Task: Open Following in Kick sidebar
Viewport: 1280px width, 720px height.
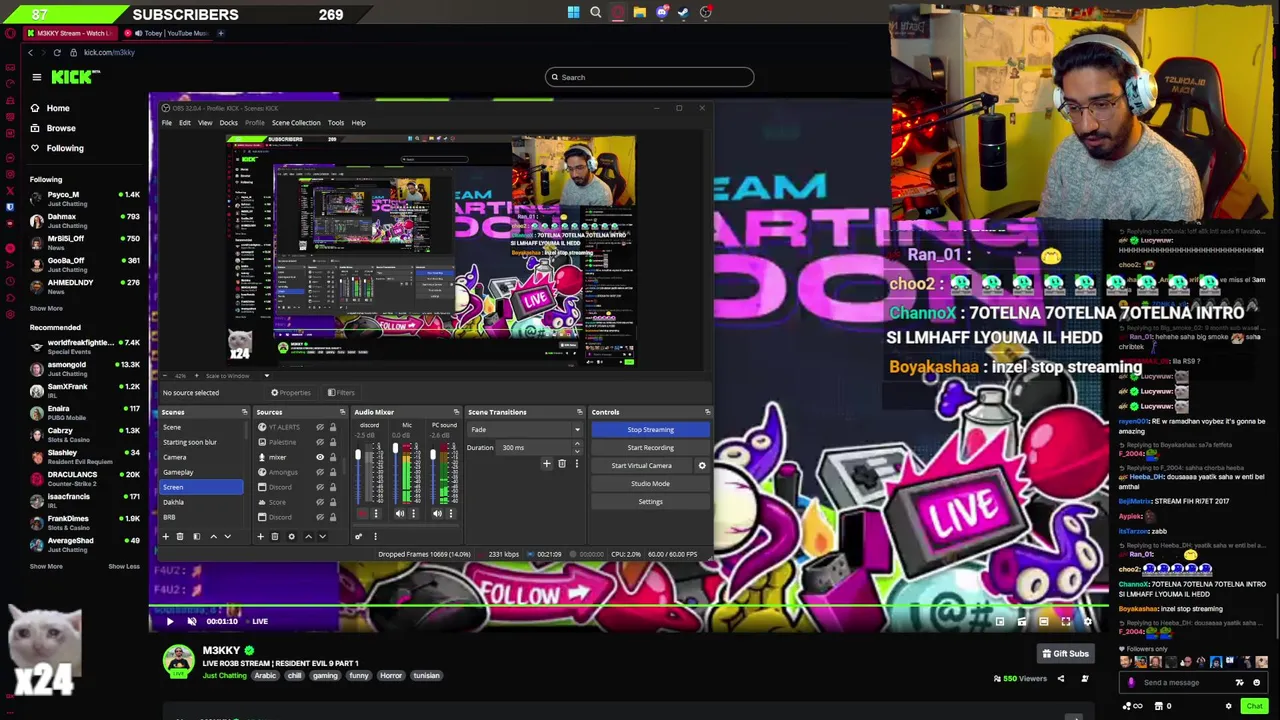Action: coord(57,148)
